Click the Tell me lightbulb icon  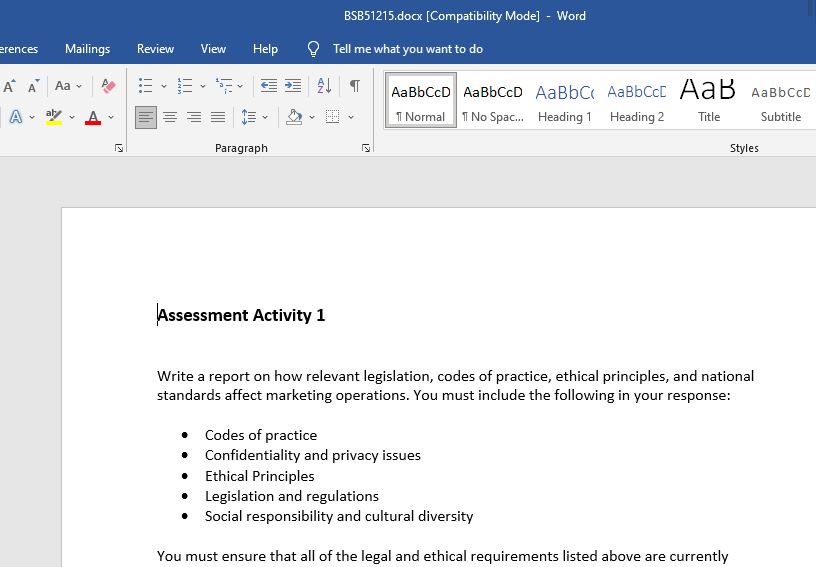[x=313, y=49]
